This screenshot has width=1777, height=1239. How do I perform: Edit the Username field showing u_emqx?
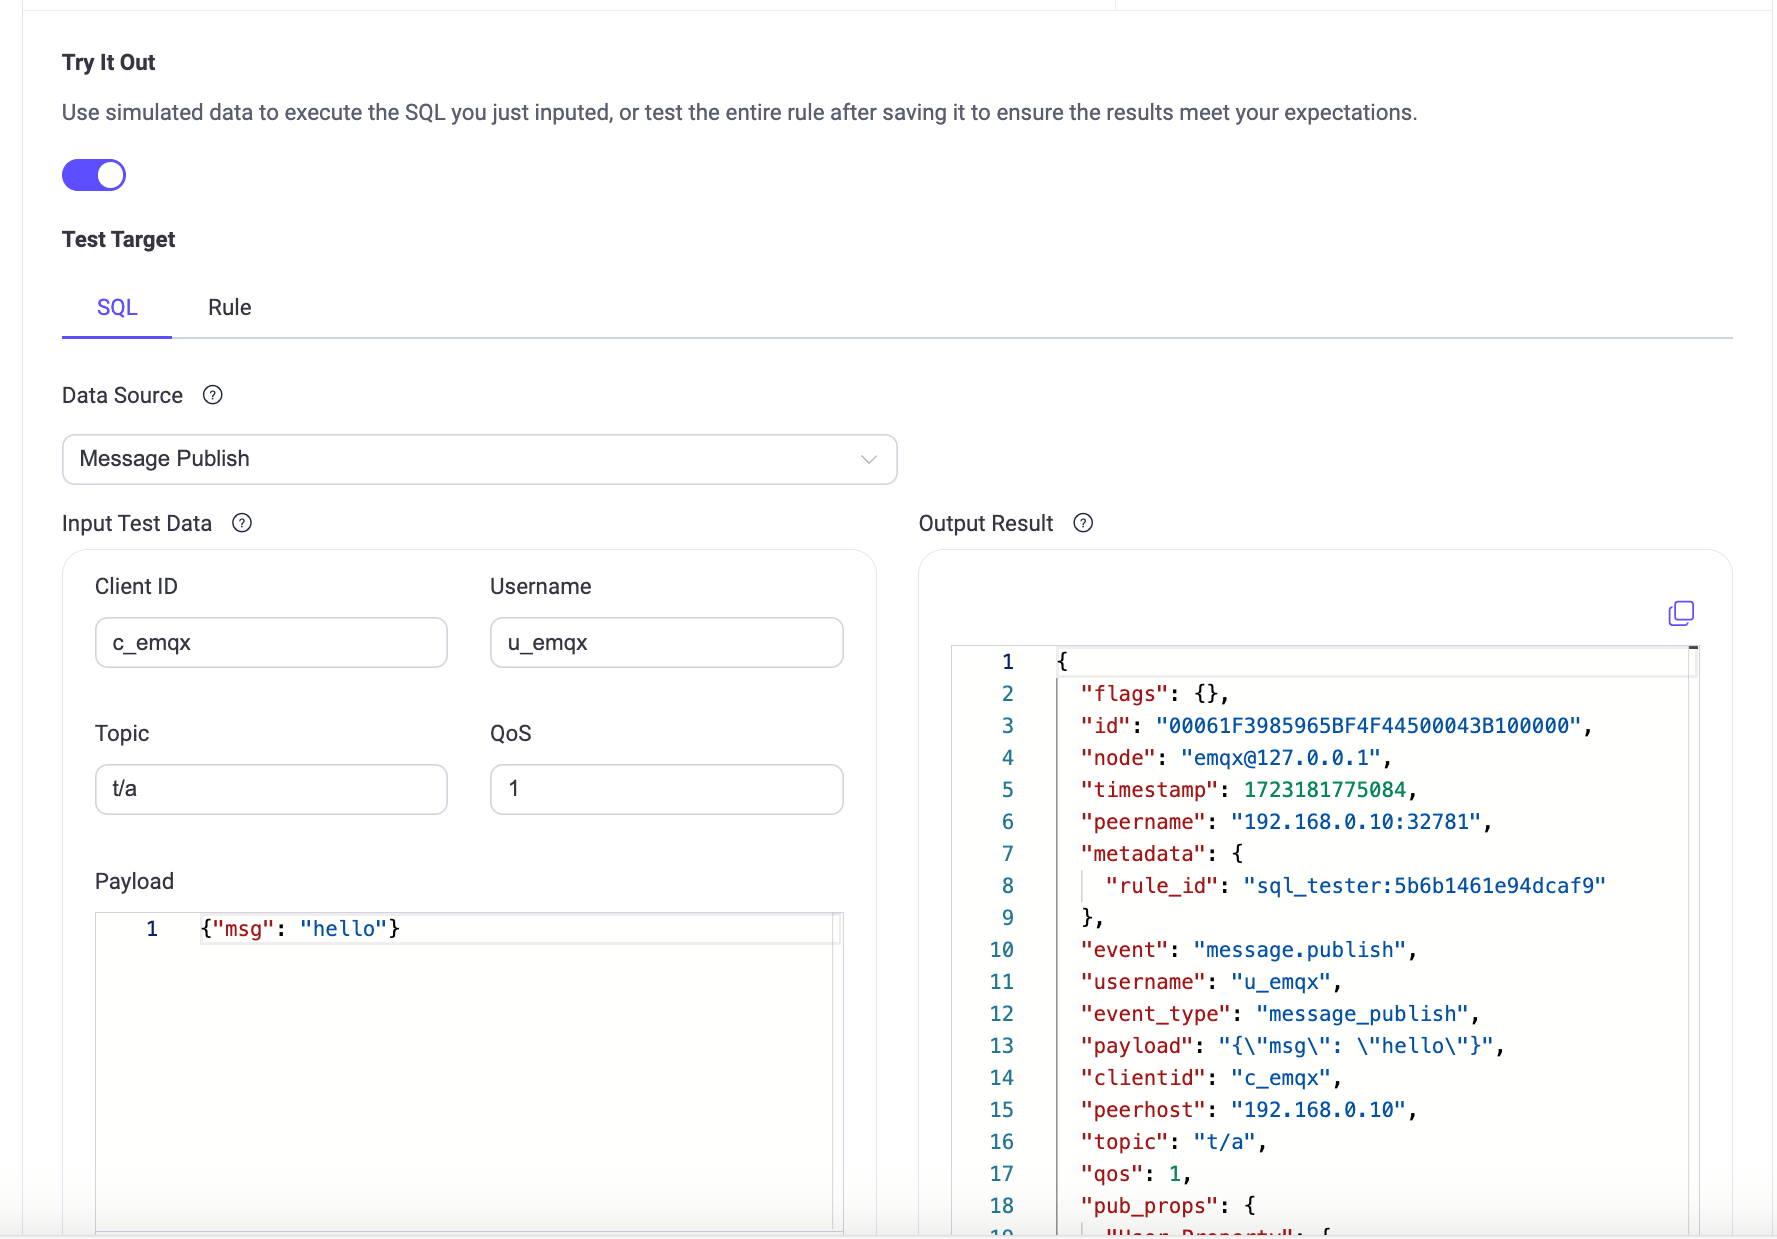(665, 642)
